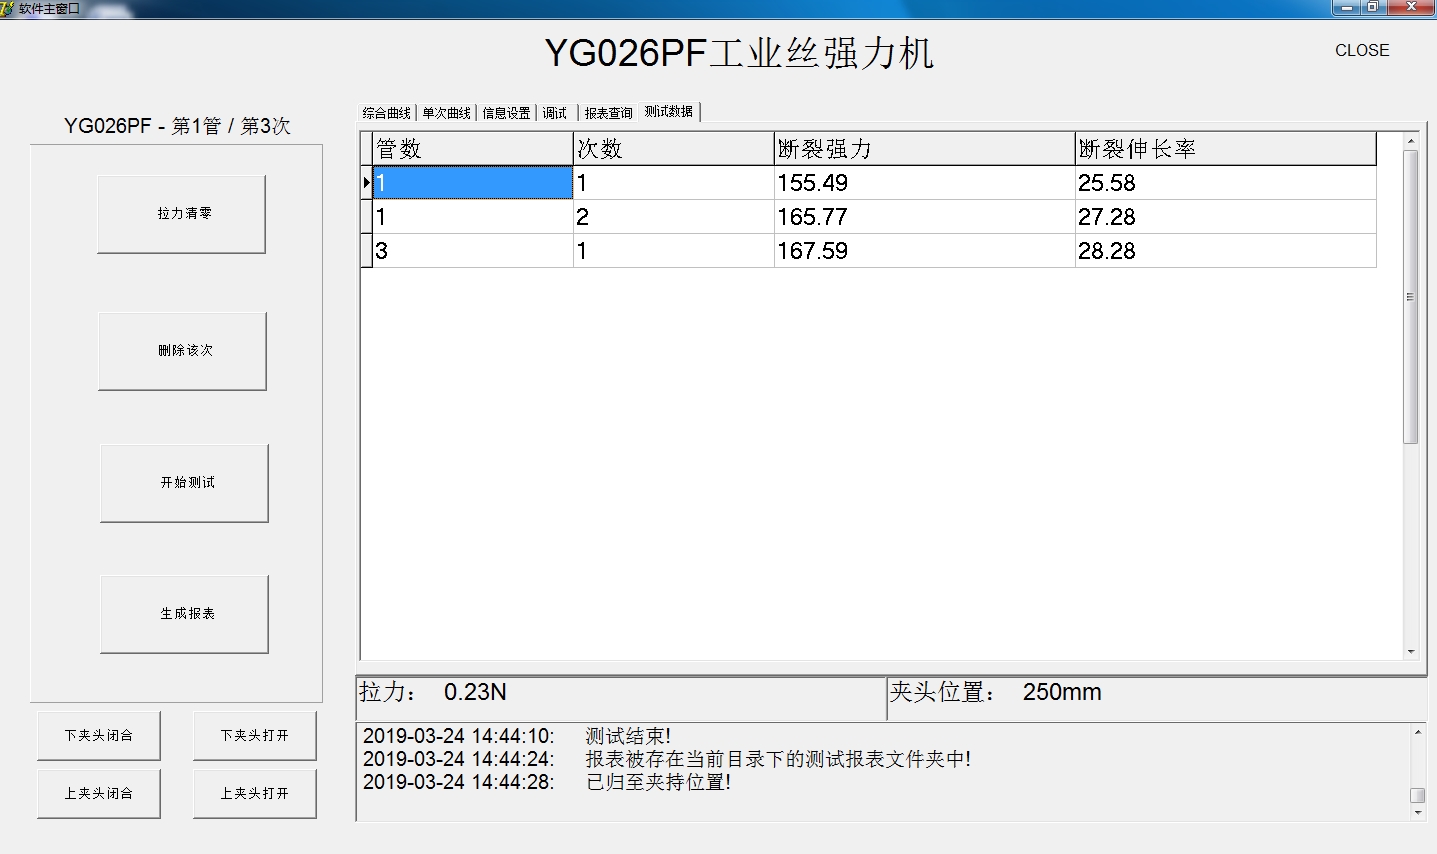Click the current-row arrow indicator of the first row
The image size is (1437, 854).
coord(366,183)
